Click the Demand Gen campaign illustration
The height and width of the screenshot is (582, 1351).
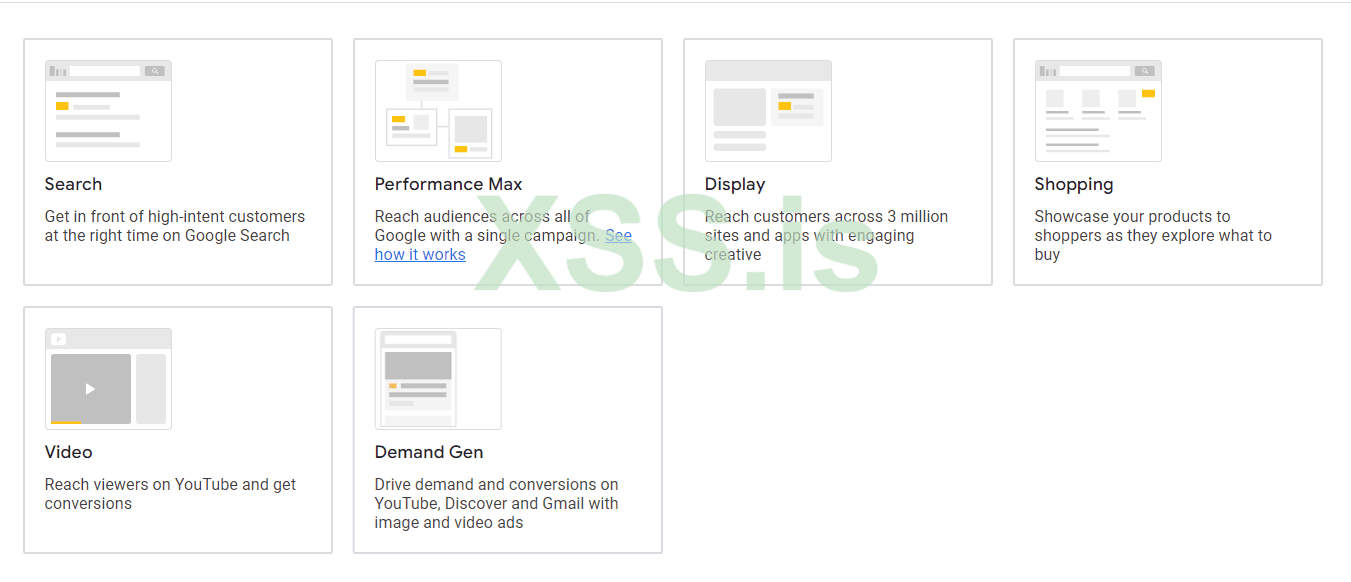(438, 379)
